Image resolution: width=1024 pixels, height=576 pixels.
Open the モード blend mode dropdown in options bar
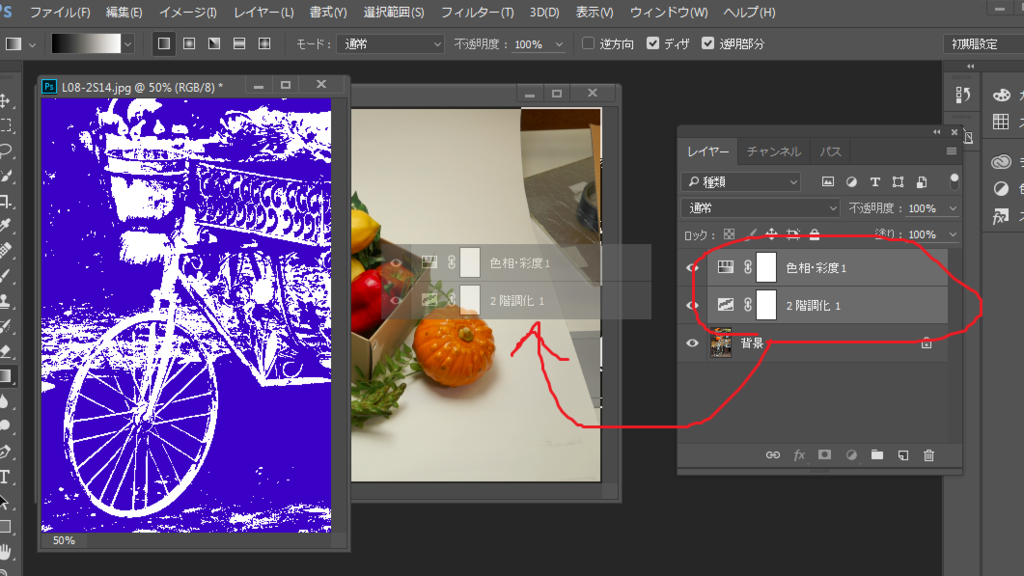click(x=391, y=44)
